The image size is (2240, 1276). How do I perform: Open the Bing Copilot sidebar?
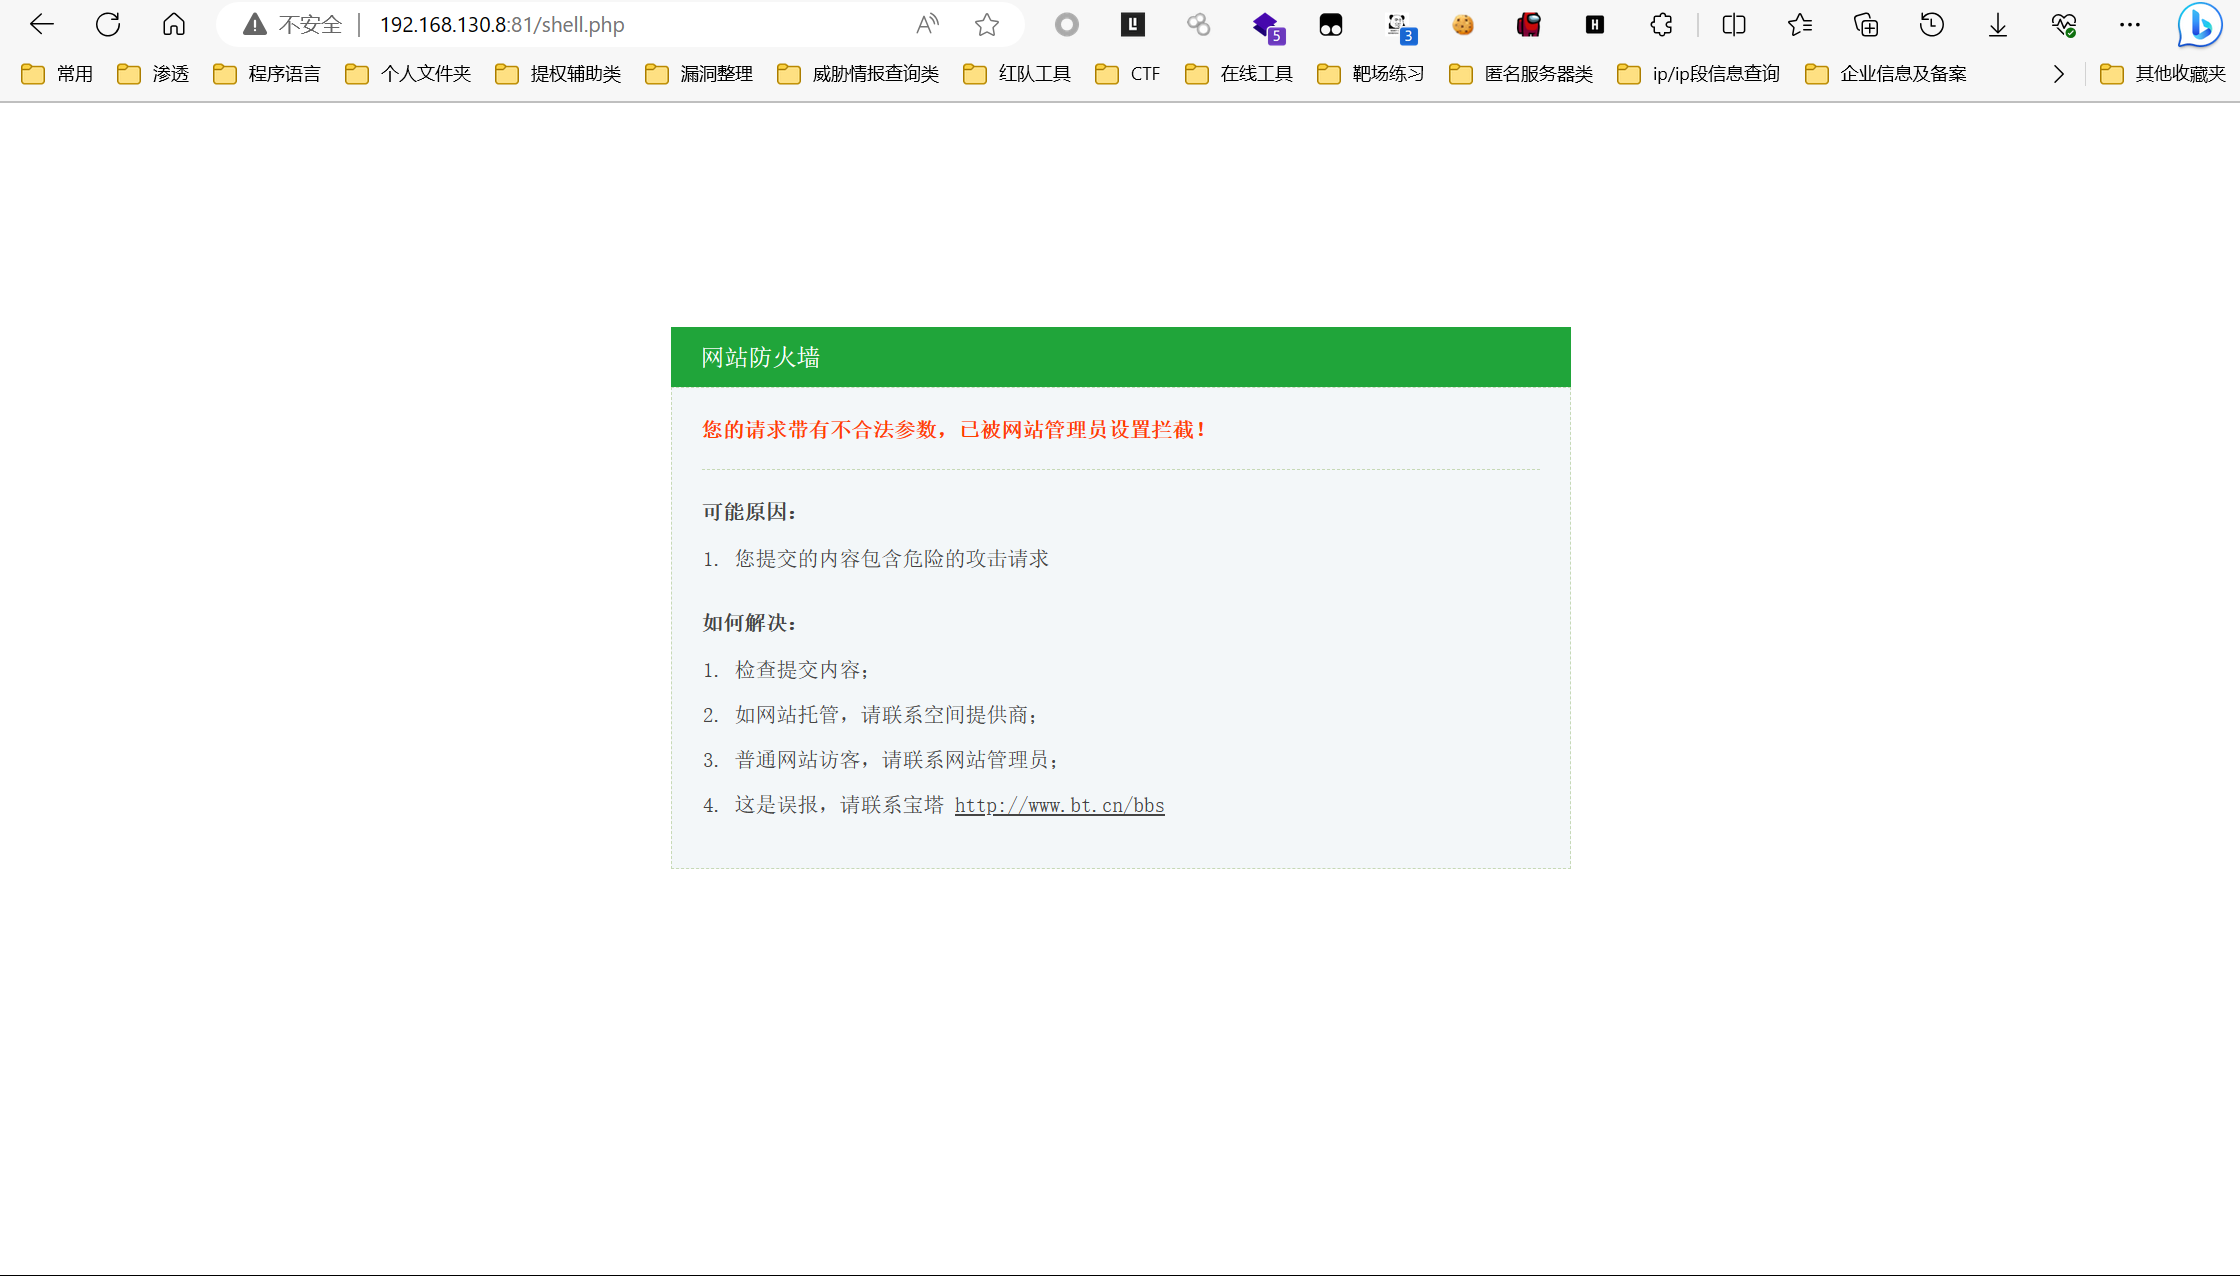coord(2200,25)
